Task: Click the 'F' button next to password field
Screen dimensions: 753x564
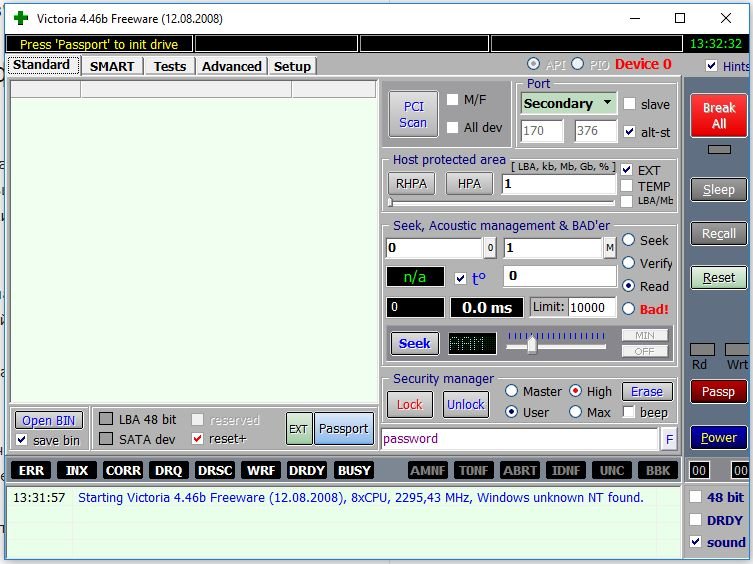Action: click(x=669, y=439)
